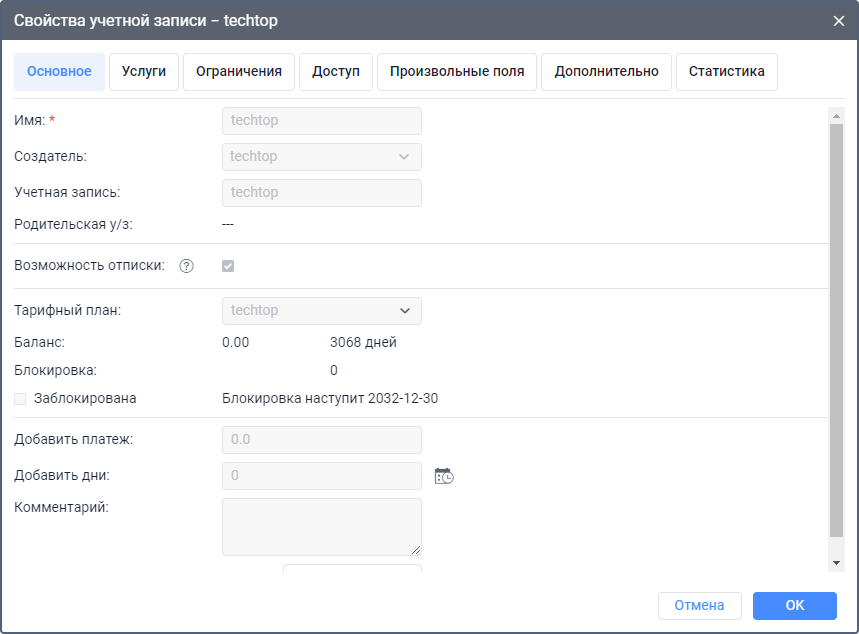
Task: Confirm with the OK button
Action: tap(794, 605)
